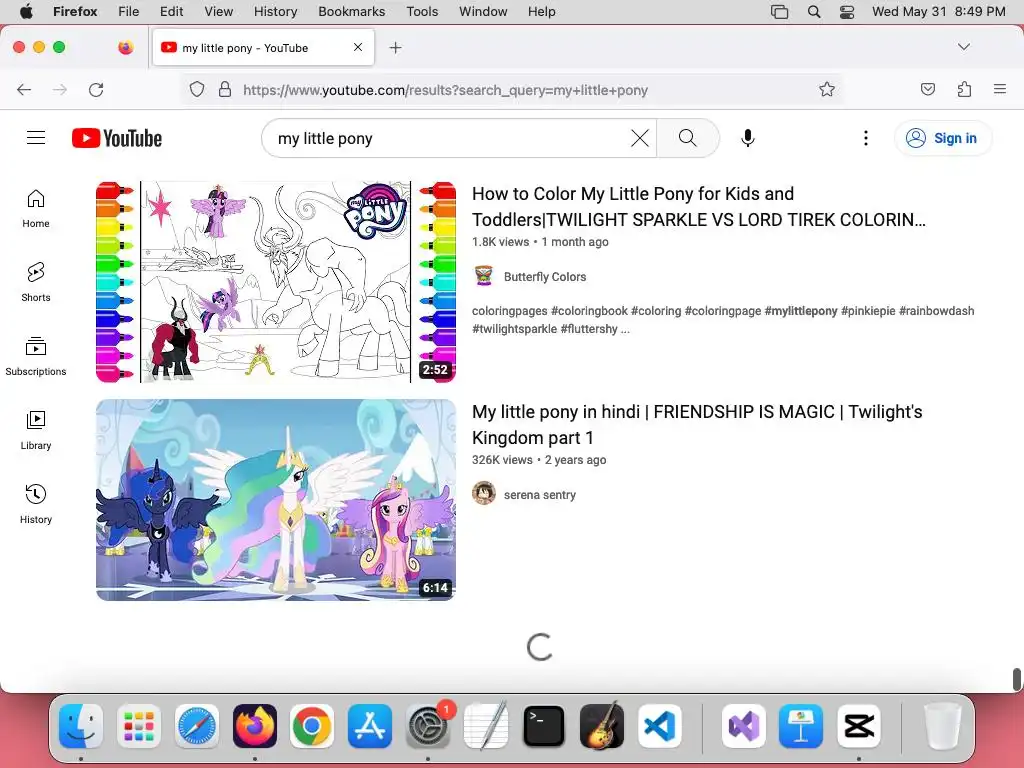Screen dimensions: 1024x768
Task: Open Visual Studio Code from the Dock
Action: pyautogui.click(x=660, y=726)
